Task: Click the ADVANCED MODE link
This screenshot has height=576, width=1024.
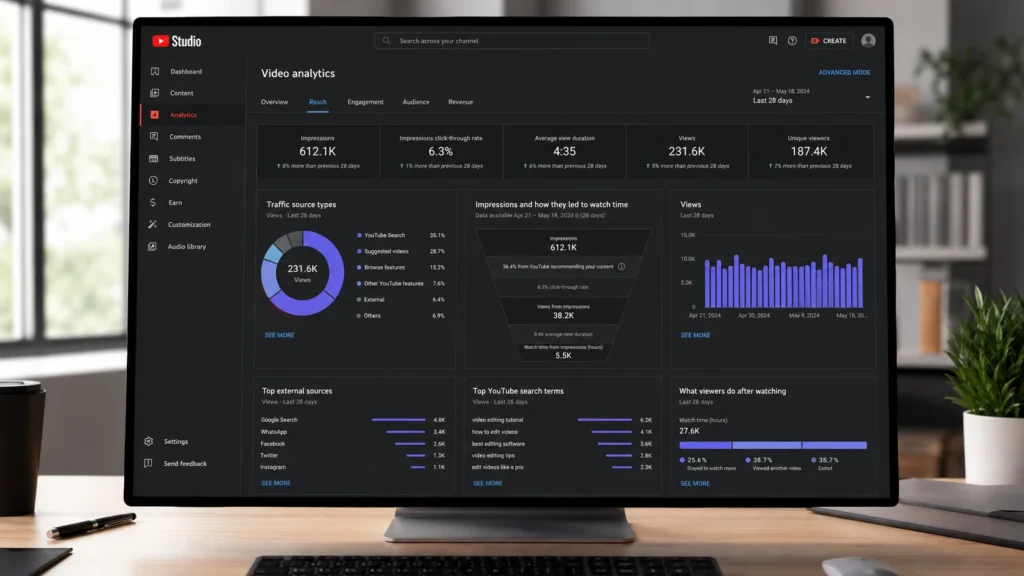Action: tap(844, 72)
